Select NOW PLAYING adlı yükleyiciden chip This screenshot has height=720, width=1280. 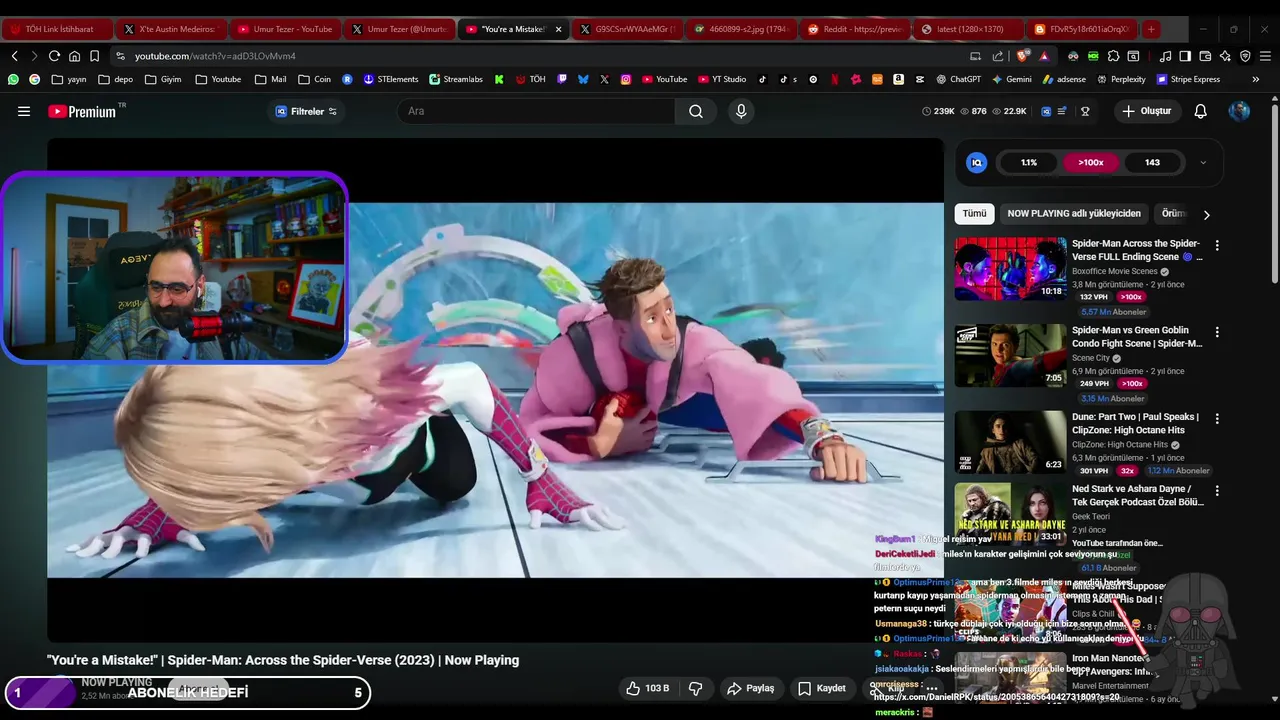click(x=1074, y=213)
